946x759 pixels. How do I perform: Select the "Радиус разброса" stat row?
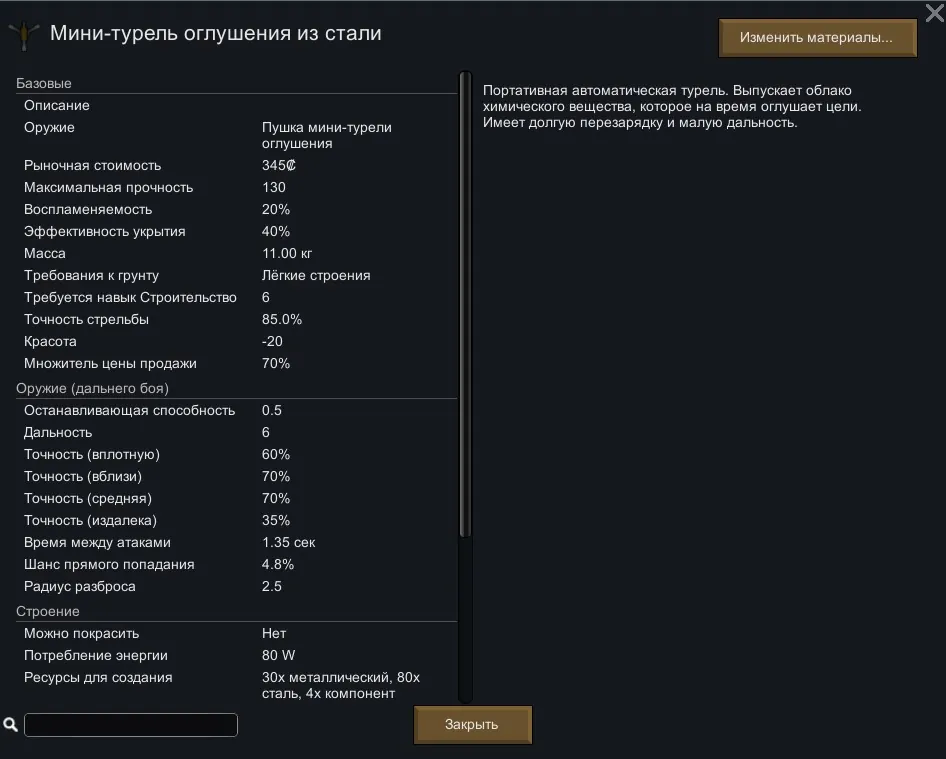tap(236, 586)
